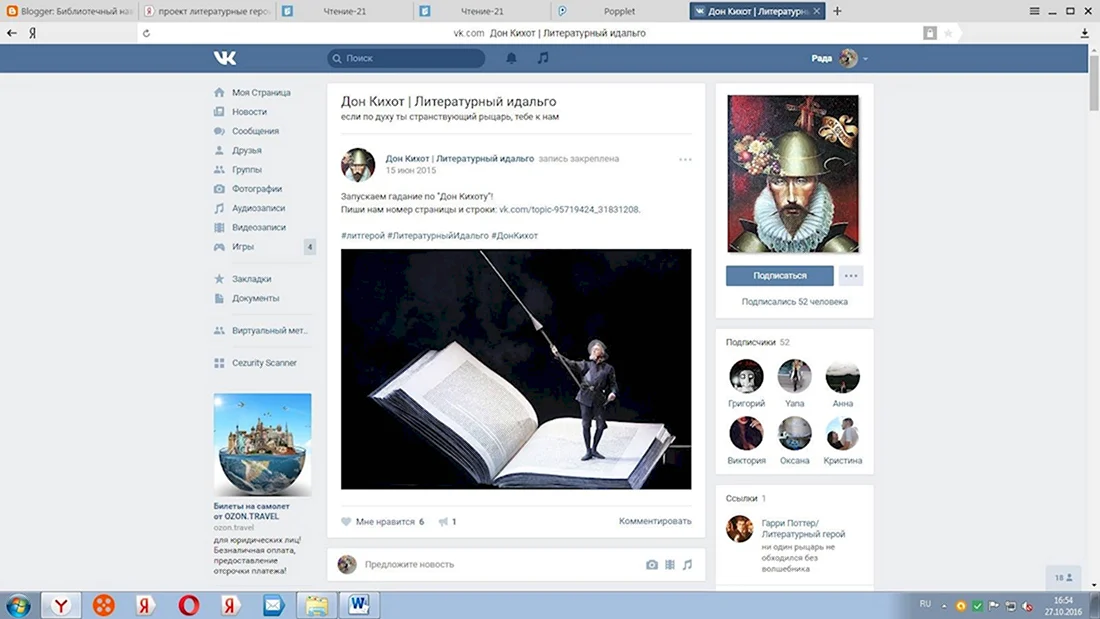Click the share megaphone icon under post

[443, 521]
